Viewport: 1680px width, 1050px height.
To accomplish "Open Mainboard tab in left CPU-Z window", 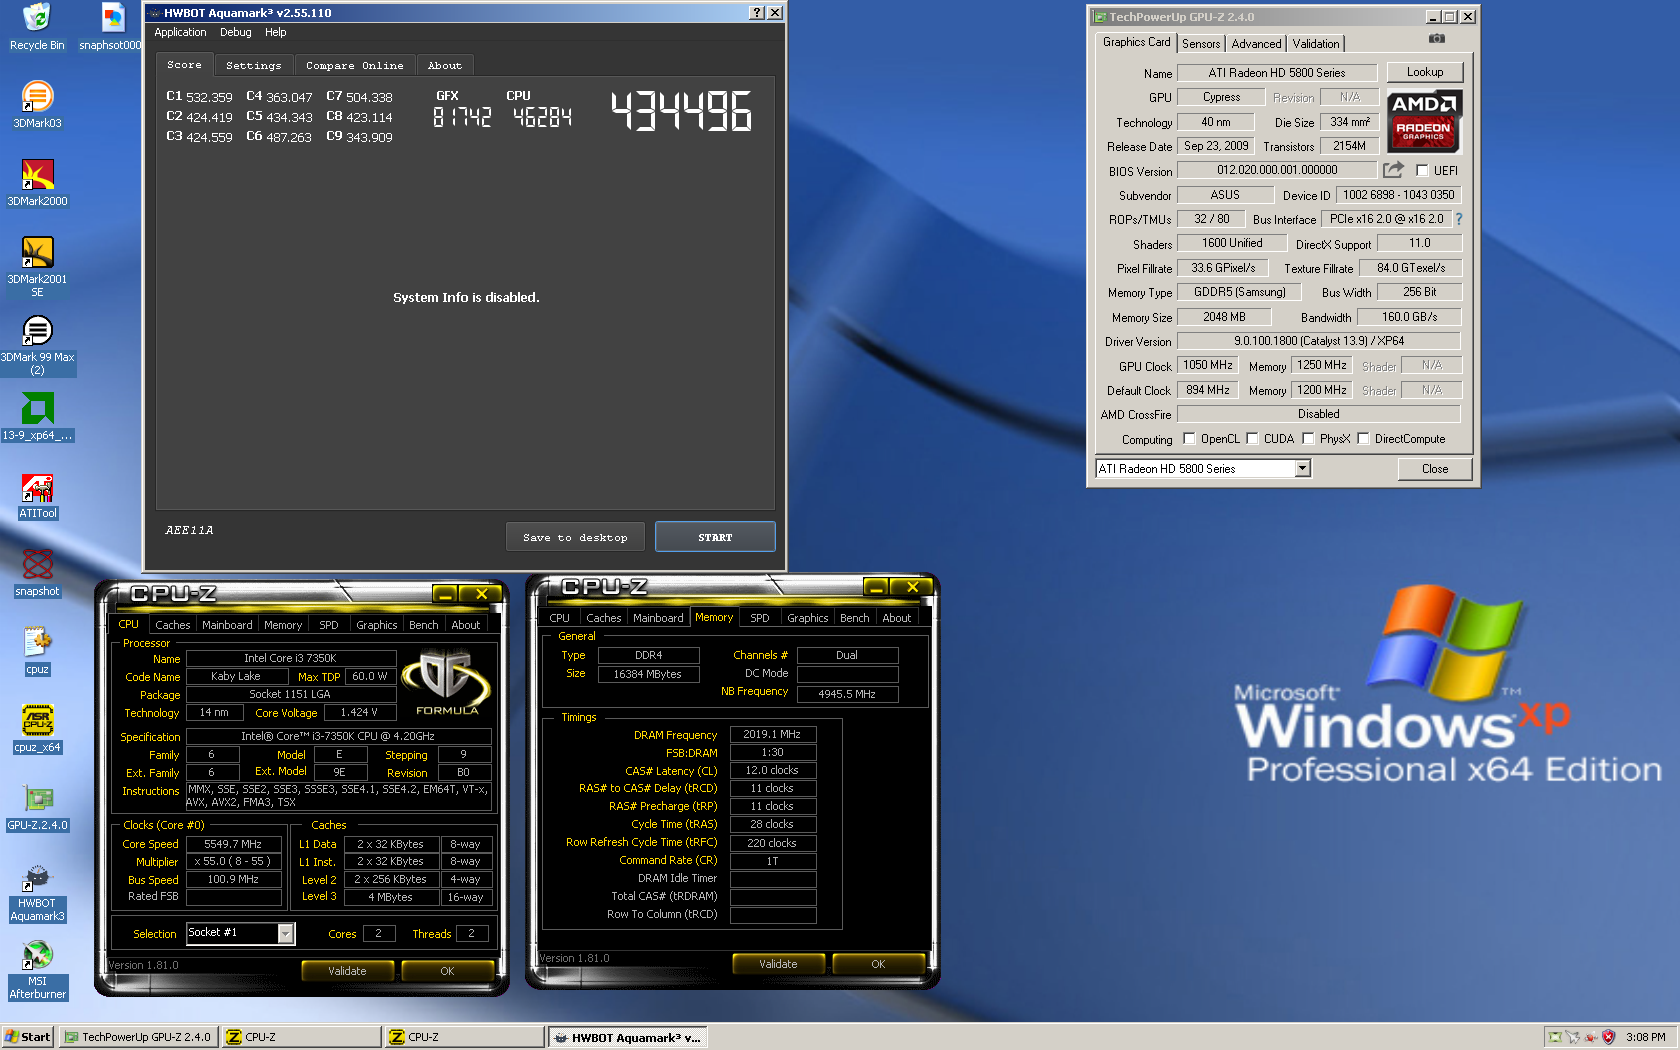I will coord(227,625).
